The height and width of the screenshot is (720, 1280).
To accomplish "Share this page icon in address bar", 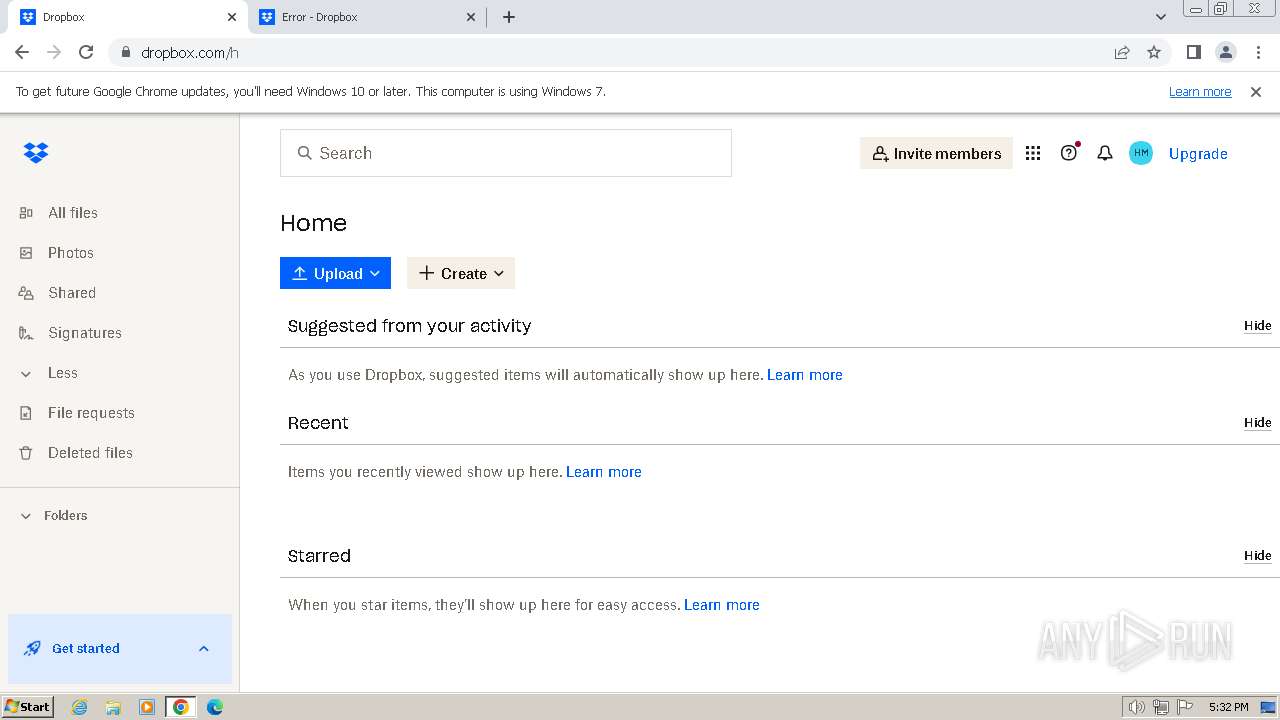I will click(x=1122, y=52).
